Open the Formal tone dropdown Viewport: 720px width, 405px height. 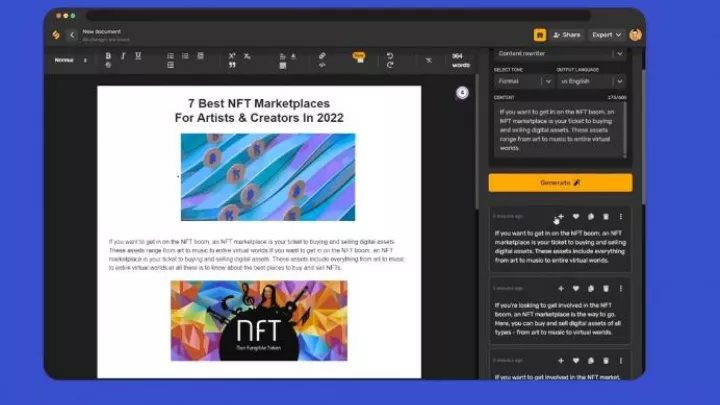[x=523, y=81]
